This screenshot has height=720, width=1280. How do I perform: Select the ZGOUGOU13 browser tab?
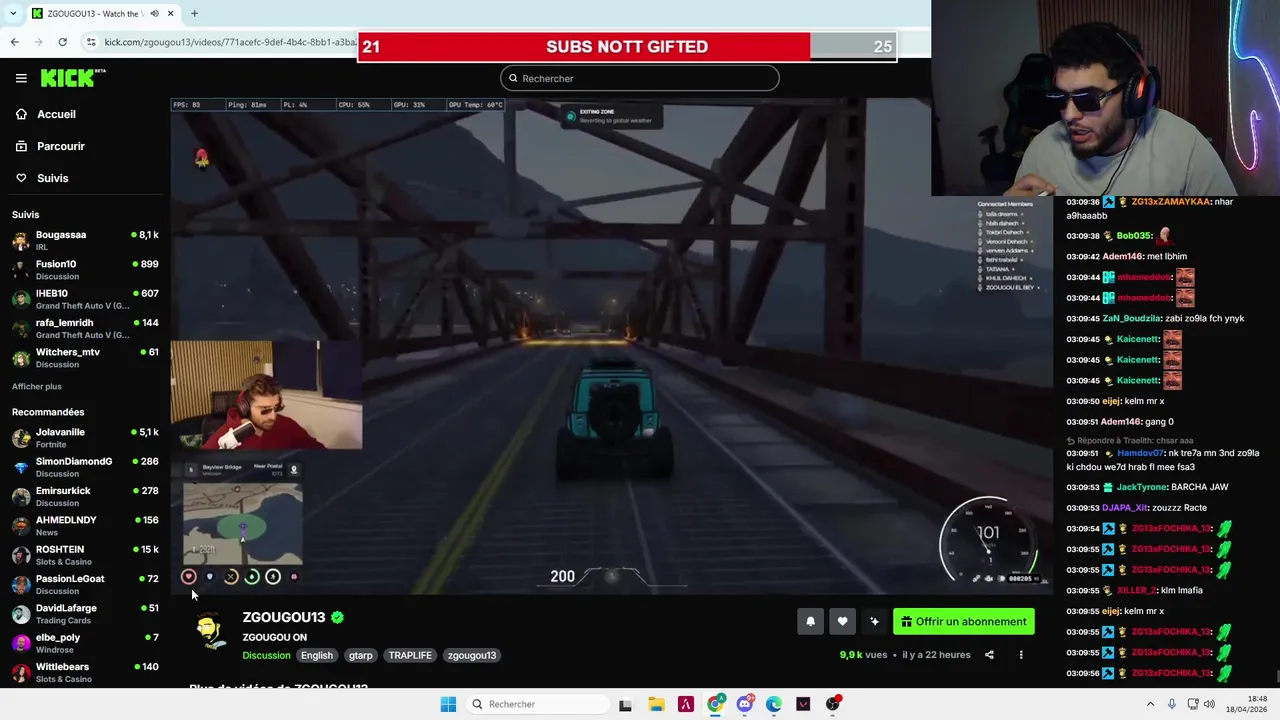102,13
